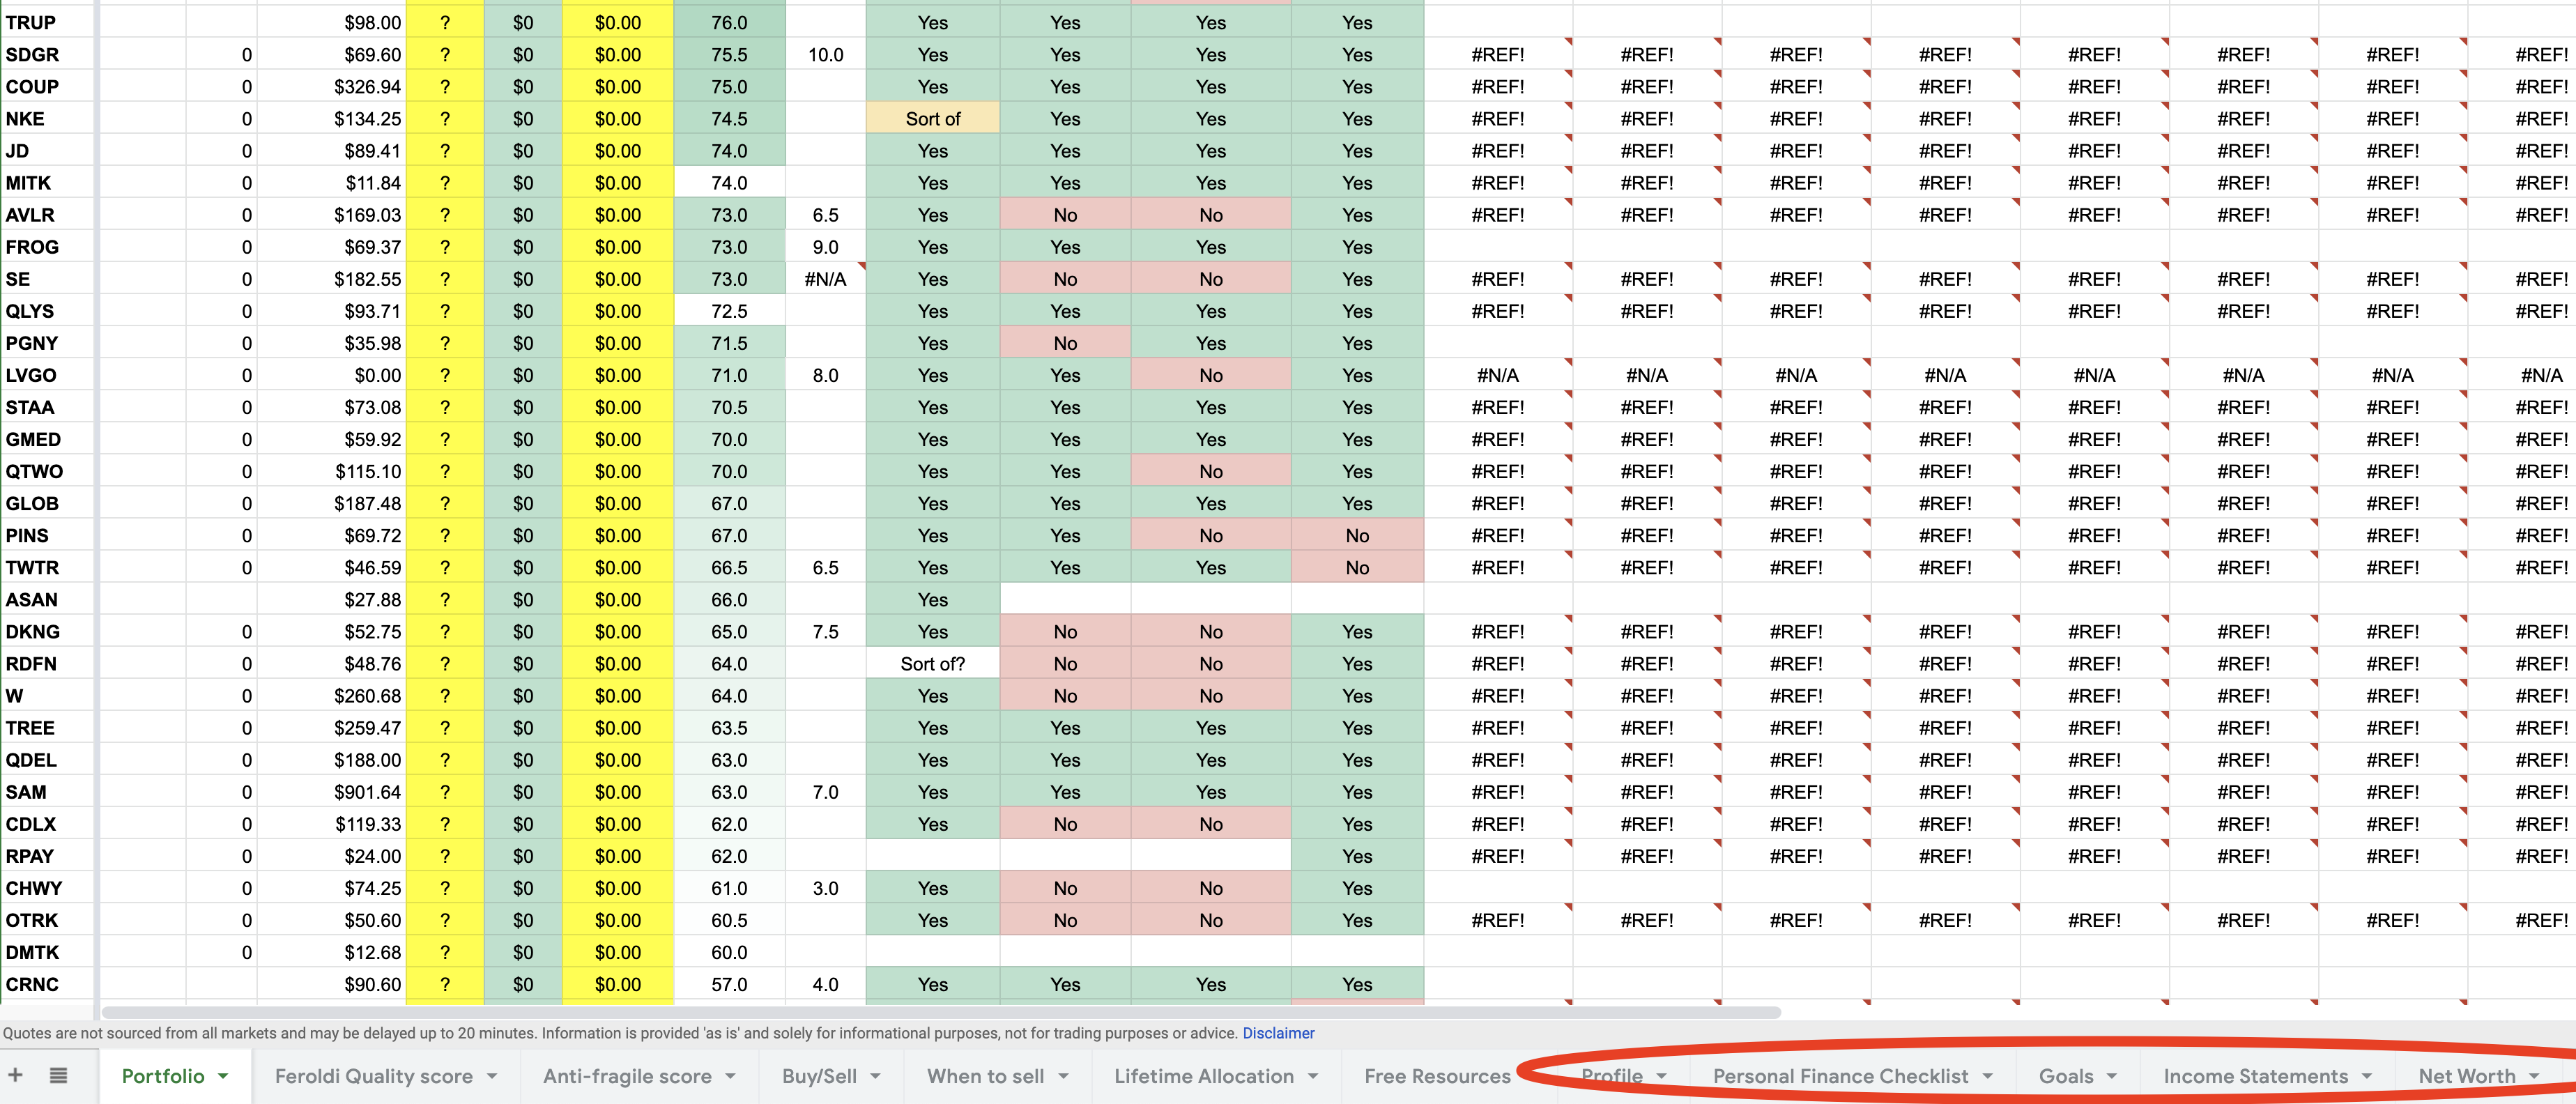
Task: Open Buy/Sell tab dropdown arrow
Action: point(875,1076)
